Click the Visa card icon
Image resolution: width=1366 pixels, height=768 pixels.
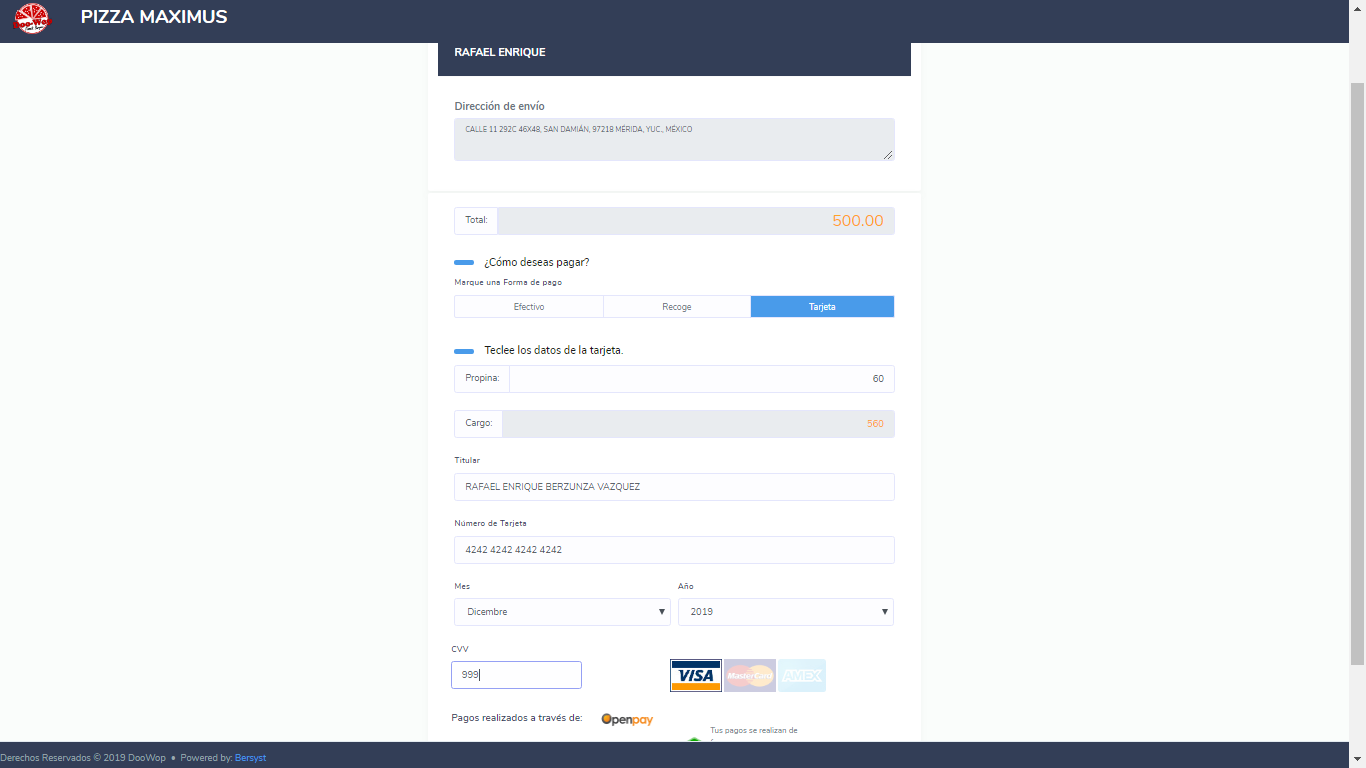[x=695, y=676]
